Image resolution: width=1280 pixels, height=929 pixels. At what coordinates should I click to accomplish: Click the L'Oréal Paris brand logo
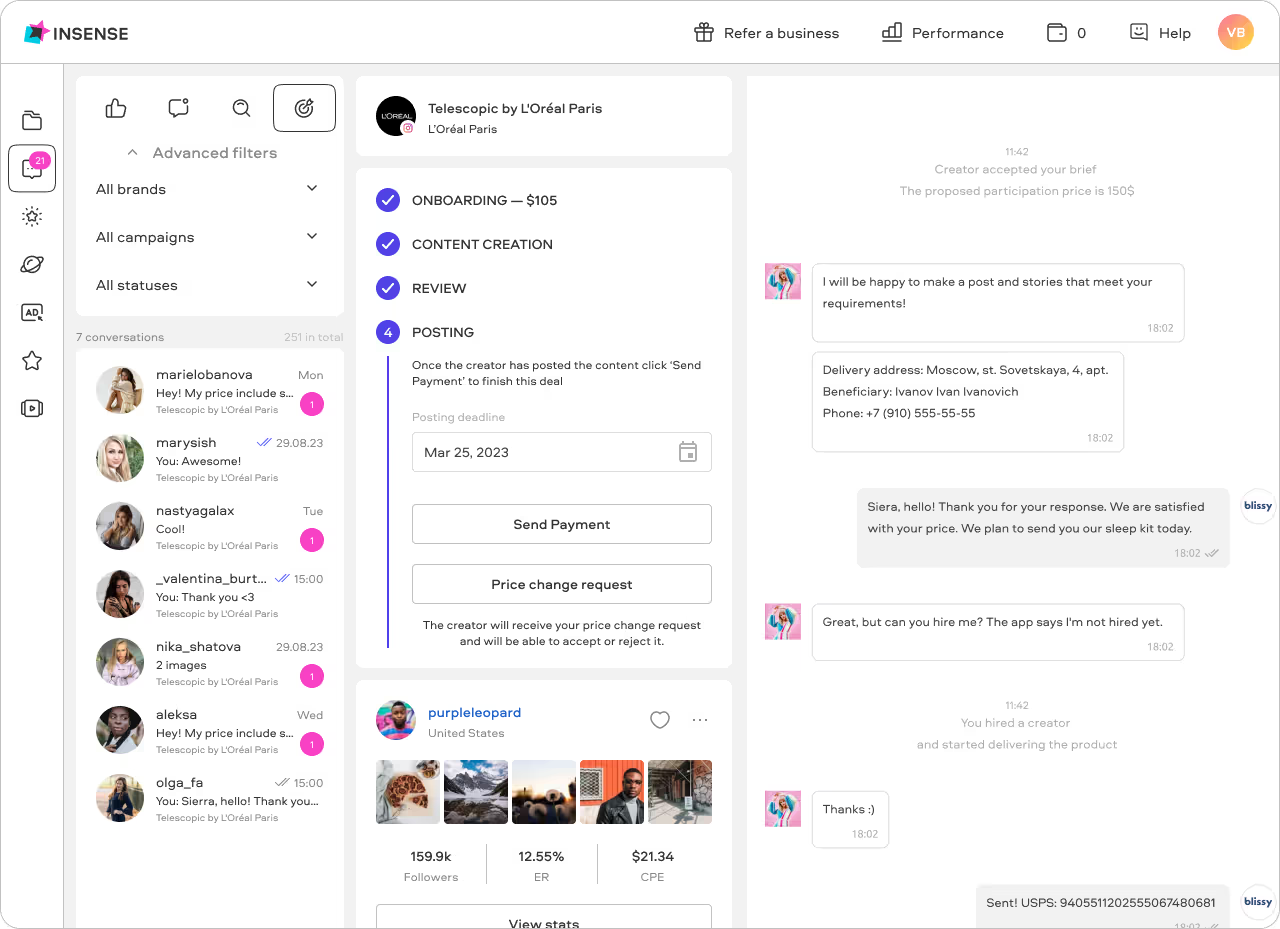(x=396, y=116)
